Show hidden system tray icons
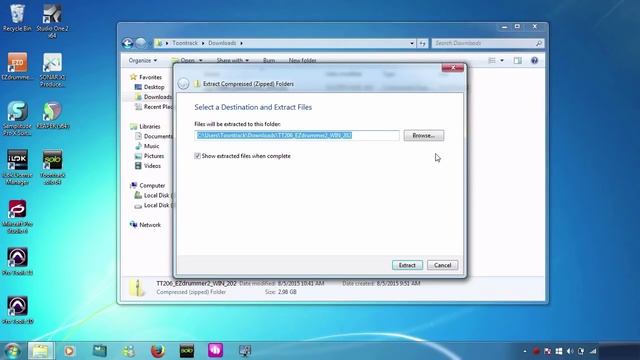Screen dimensions: 640x360 coord(525,351)
